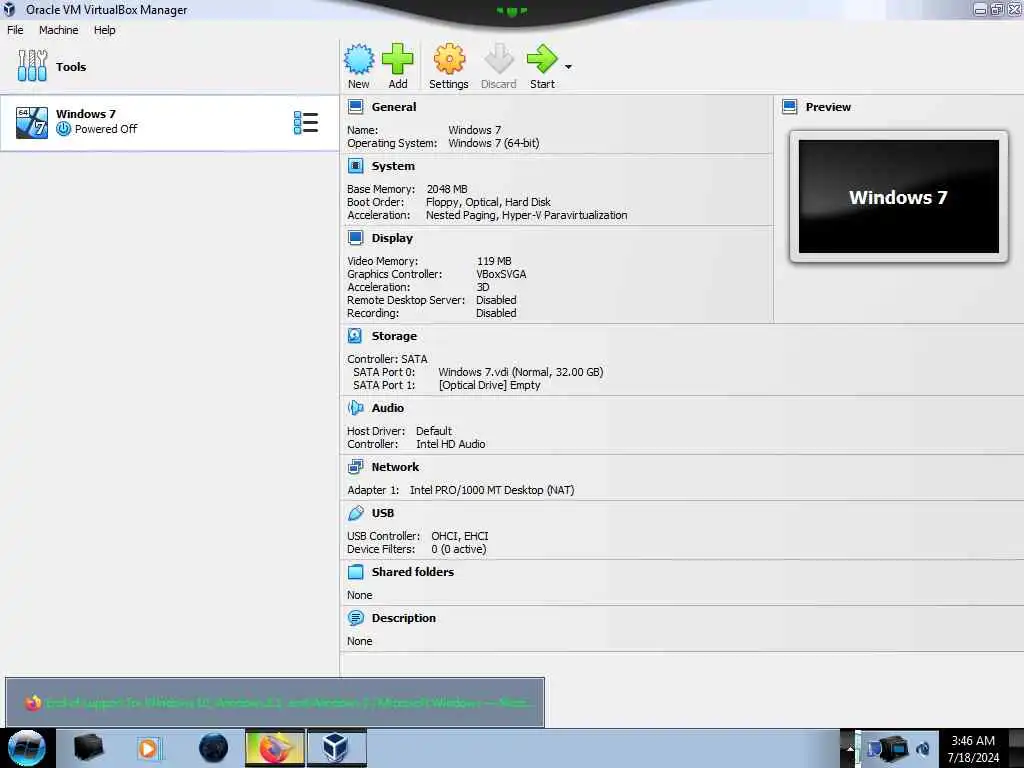Open the round dark globe taskbar icon
Image resolution: width=1024 pixels, height=768 pixels.
tap(214, 748)
